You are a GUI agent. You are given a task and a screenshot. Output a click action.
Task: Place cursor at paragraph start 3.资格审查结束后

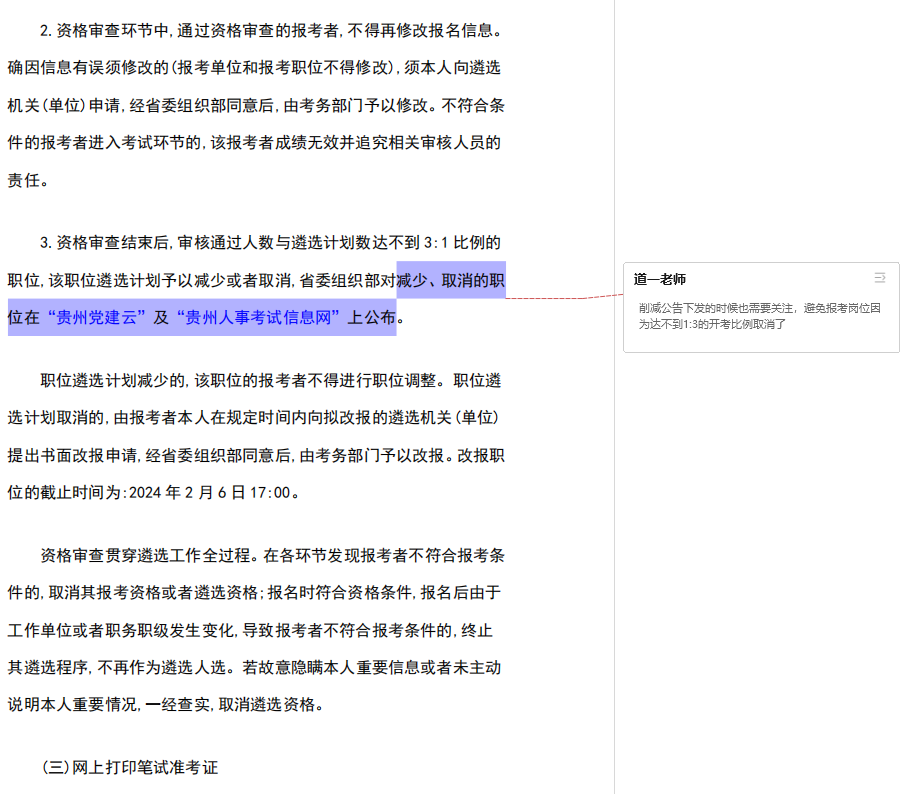(42, 242)
